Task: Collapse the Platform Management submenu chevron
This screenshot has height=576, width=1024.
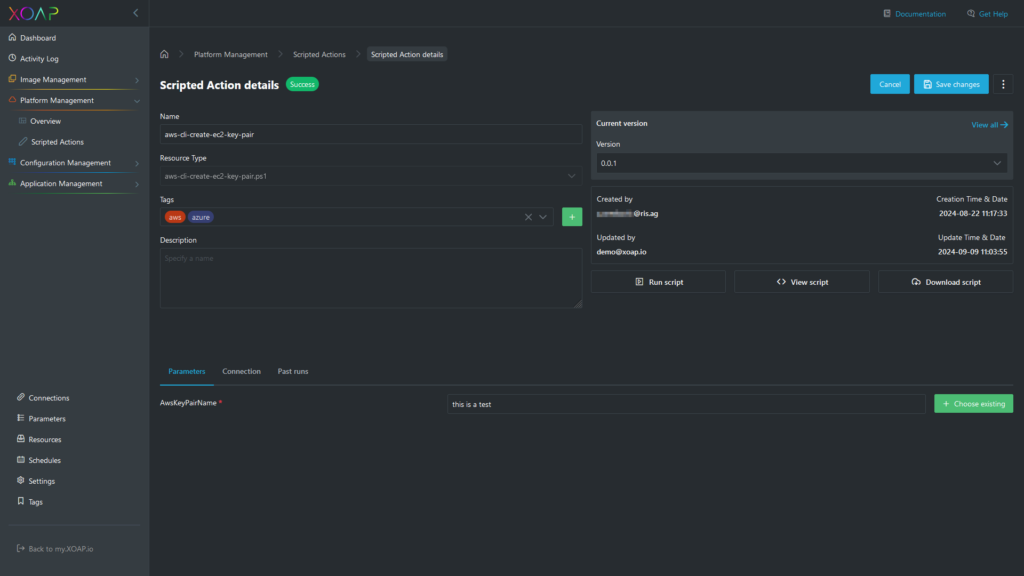Action: (137, 101)
